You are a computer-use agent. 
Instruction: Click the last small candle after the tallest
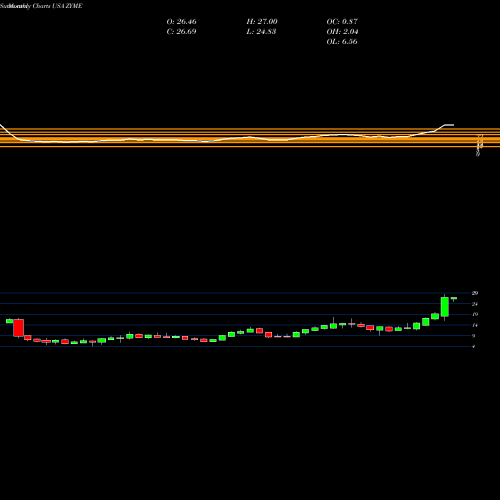pos(454,299)
